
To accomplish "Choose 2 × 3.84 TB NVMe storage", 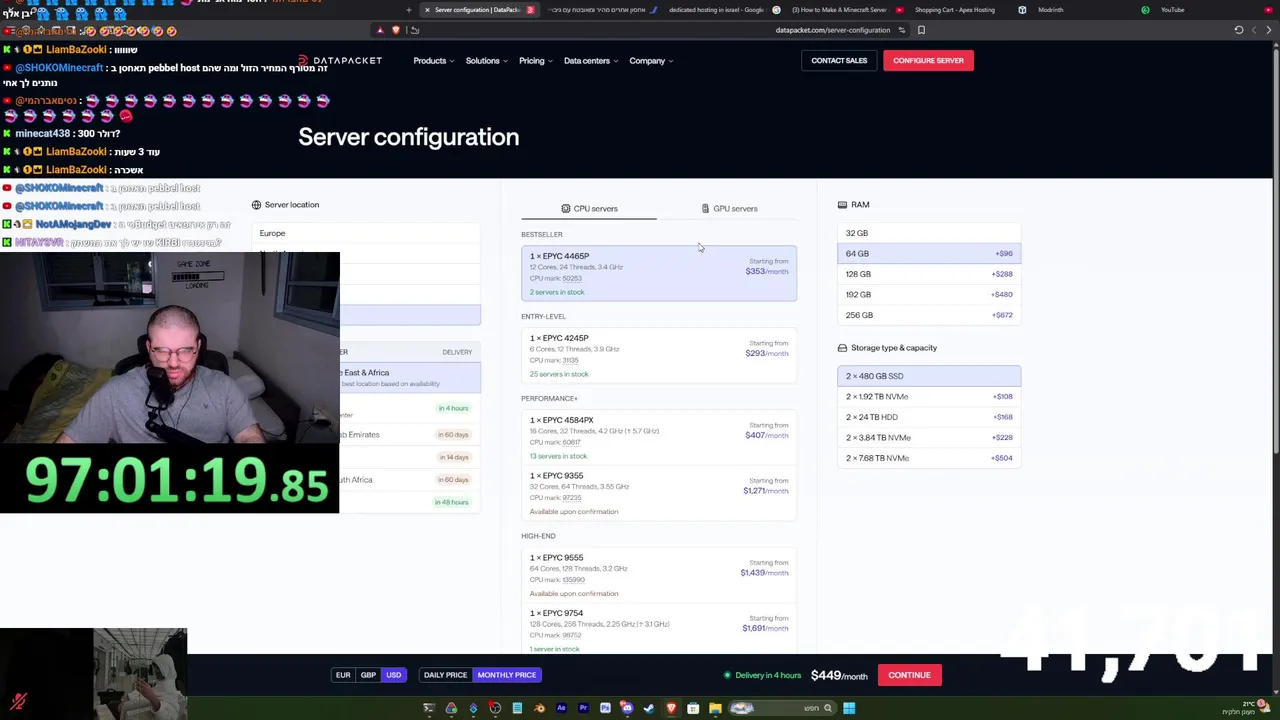I will coord(929,438).
